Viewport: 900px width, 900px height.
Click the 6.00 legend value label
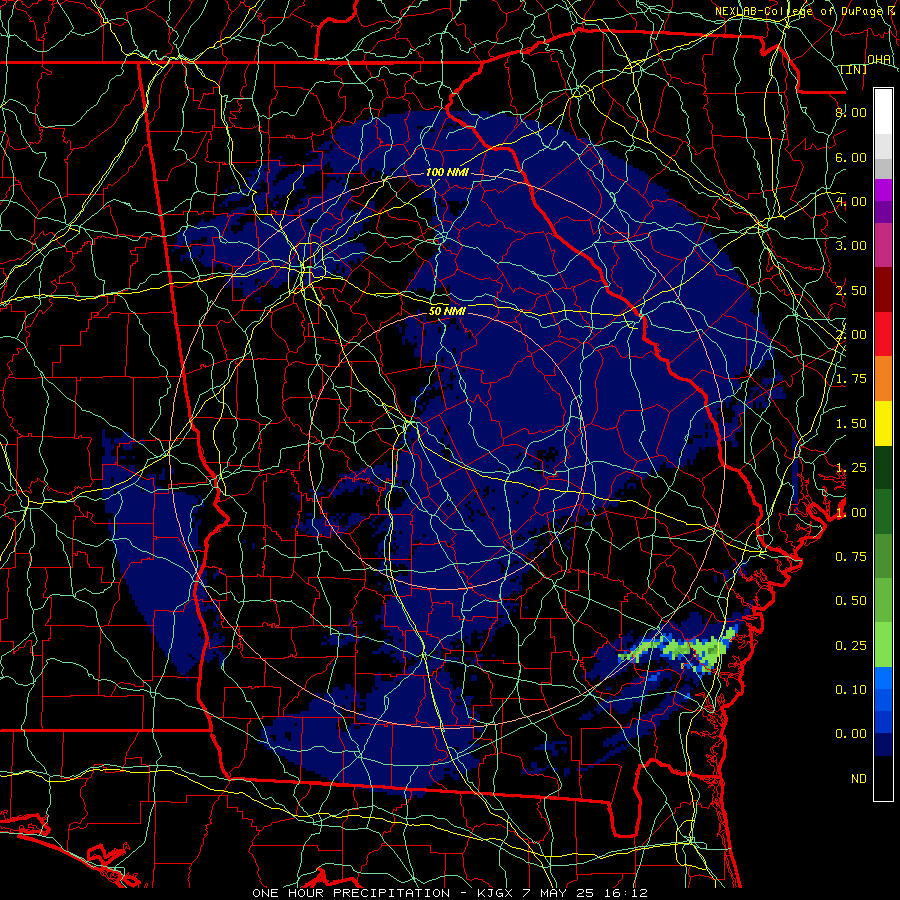[x=851, y=157]
